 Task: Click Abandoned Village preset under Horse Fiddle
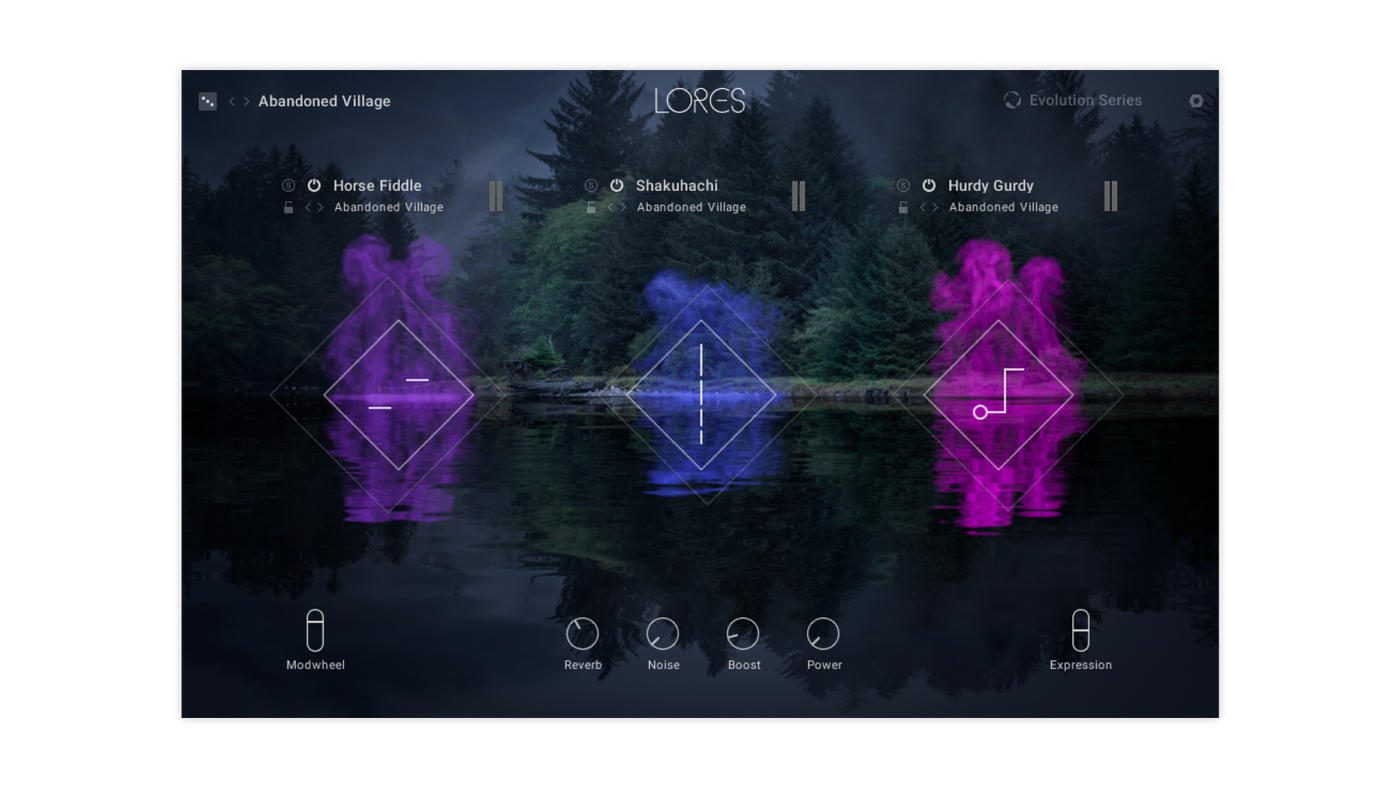click(x=389, y=208)
